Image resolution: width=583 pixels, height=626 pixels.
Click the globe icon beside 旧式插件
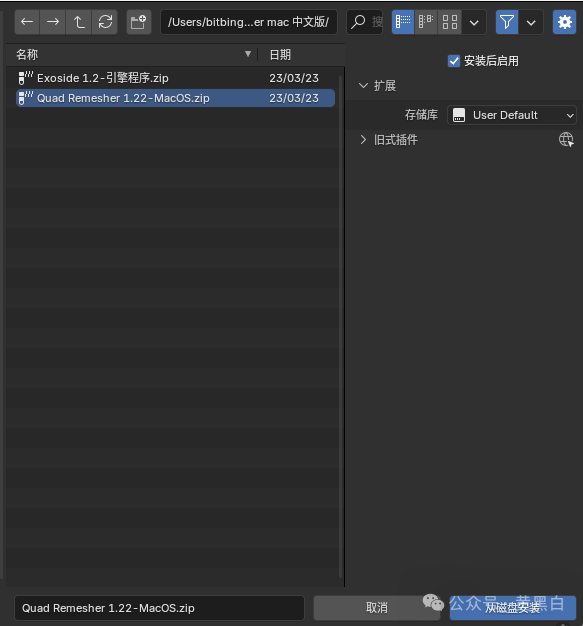(x=566, y=140)
